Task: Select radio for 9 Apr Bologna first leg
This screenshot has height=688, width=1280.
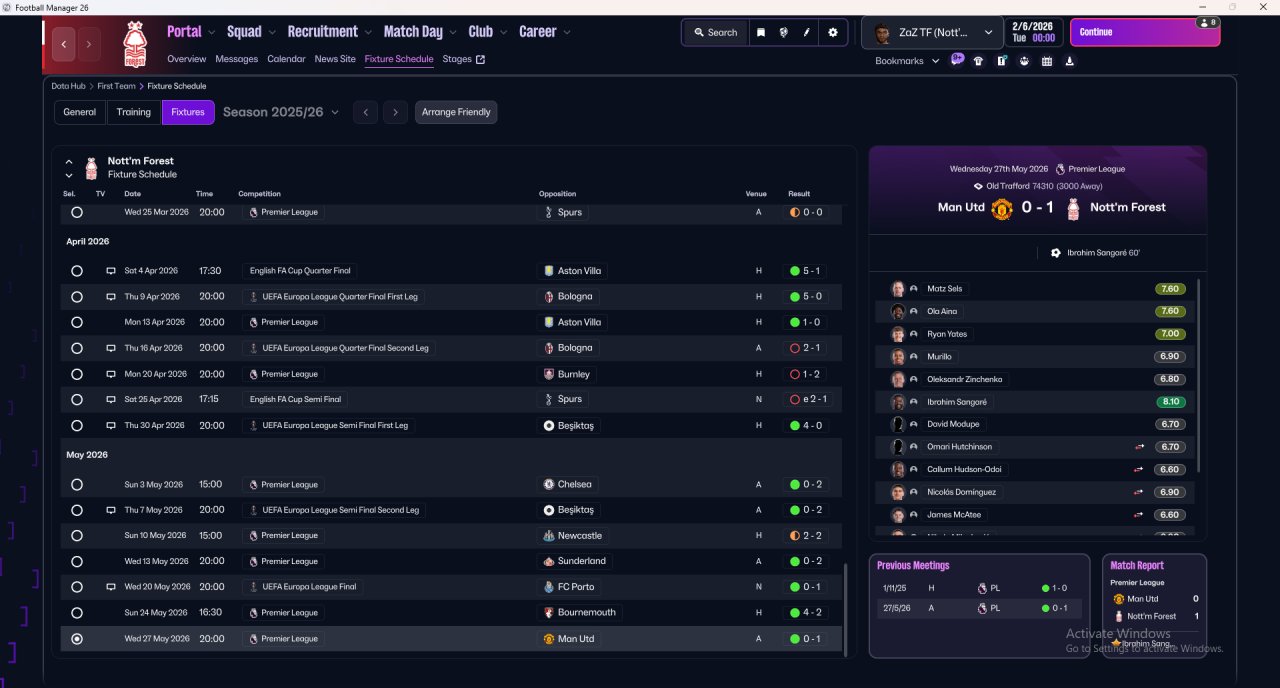Action: tap(77, 297)
